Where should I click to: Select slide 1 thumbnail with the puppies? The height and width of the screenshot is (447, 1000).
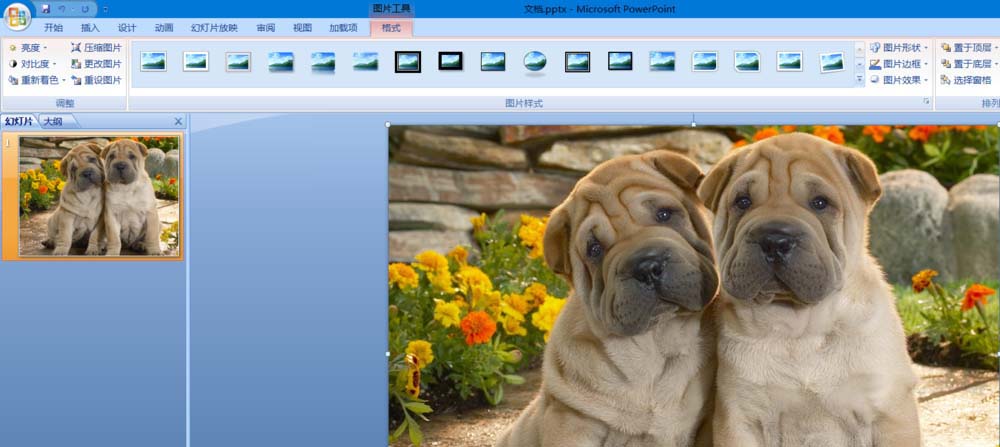(x=99, y=196)
